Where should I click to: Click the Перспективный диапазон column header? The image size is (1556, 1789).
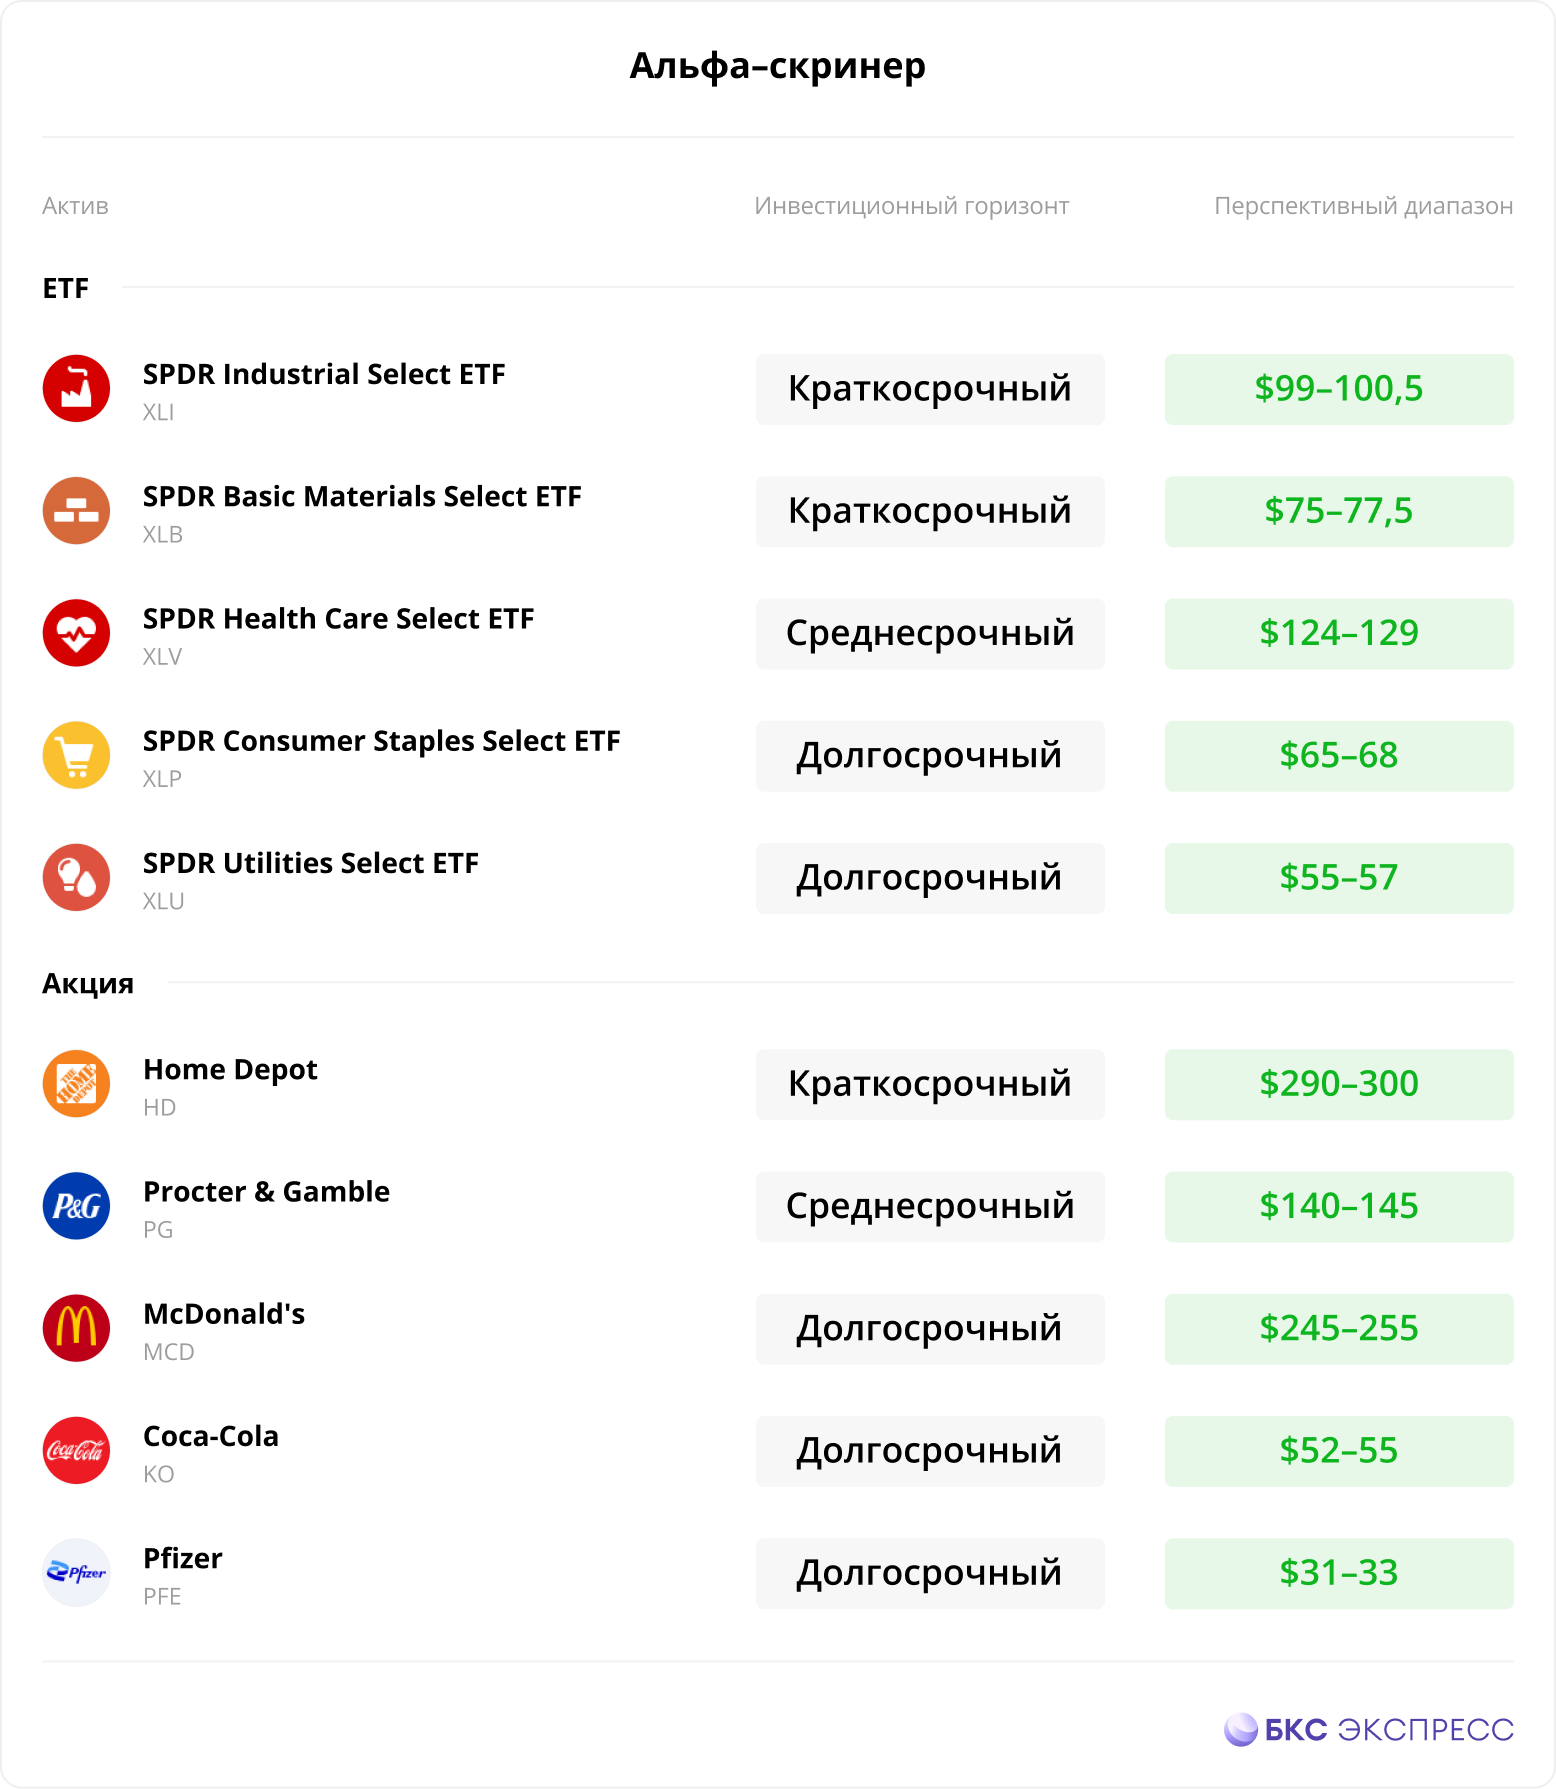click(1363, 206)
